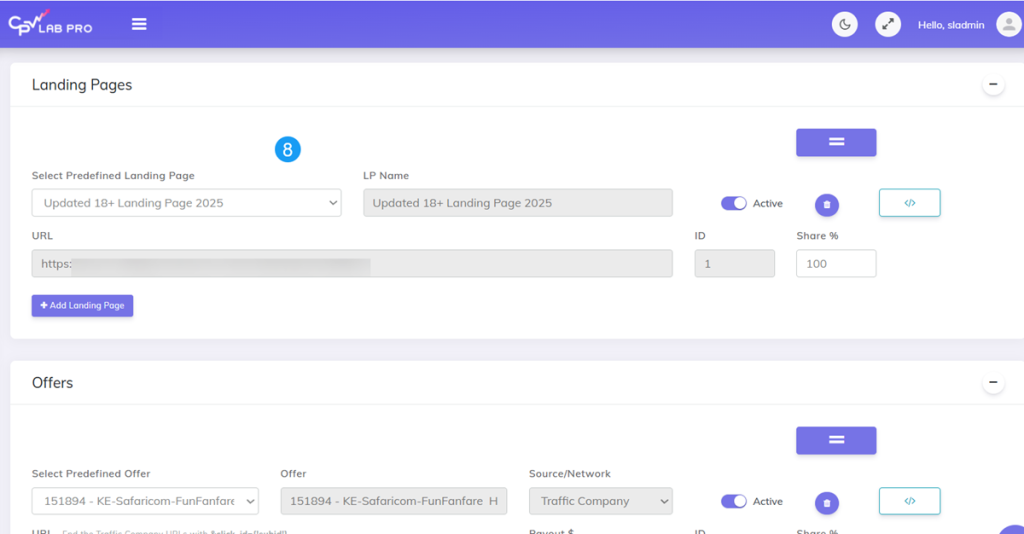Open Select Predefined Landing Page dropdown
The height and width of the screenshot is (534, 1024).
pyautogui.click(x=186, y=203)
